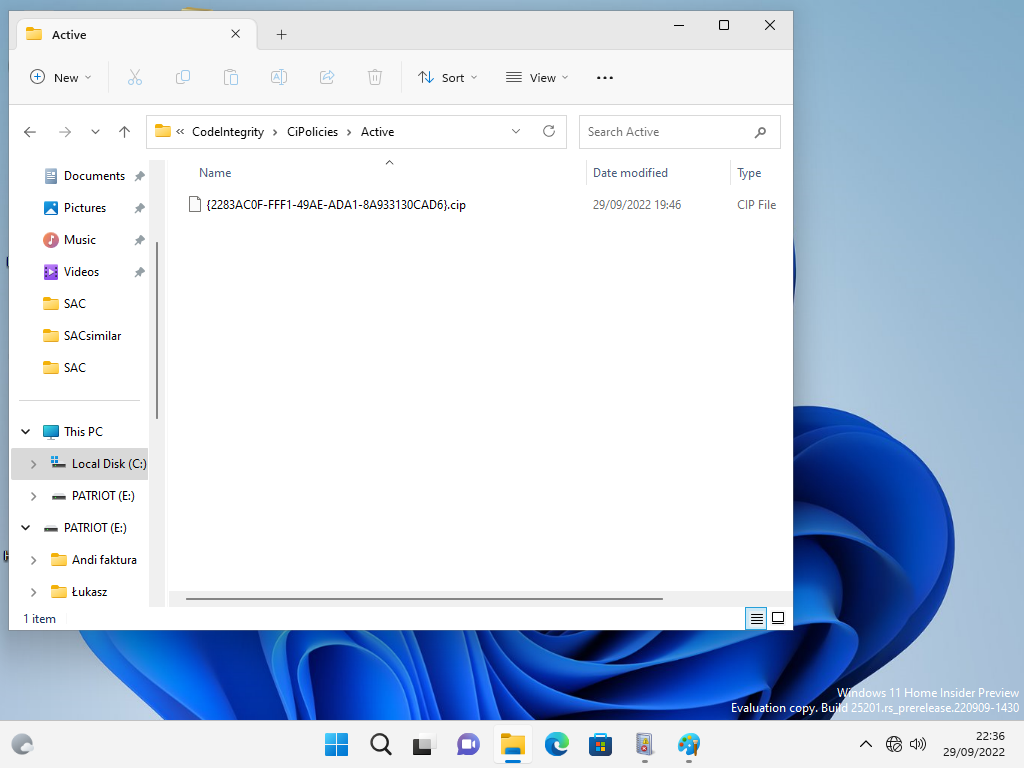Open the New item button
The image size is (1024, 768).
coord(60,77)
